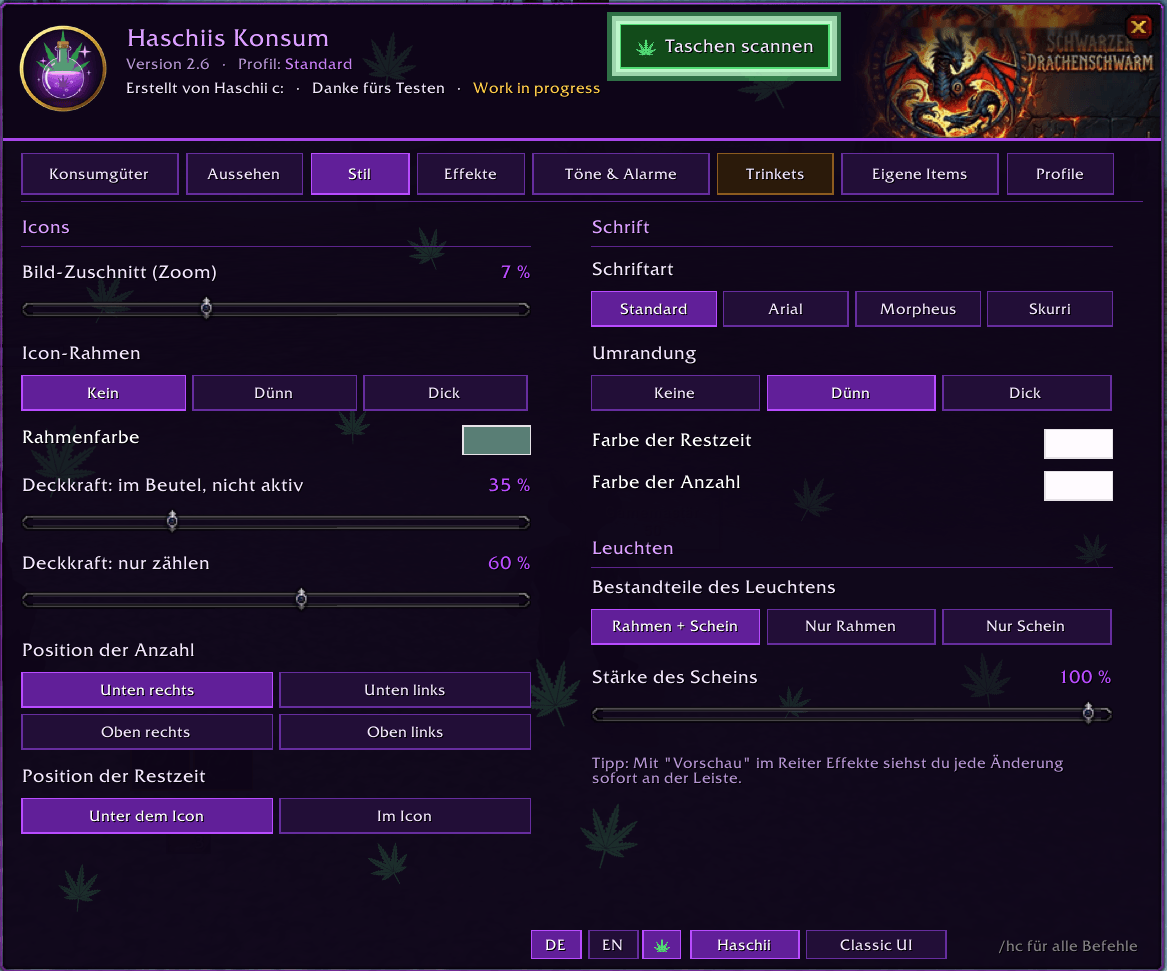This screenshot has height=971, width=1167.
Task: Click the Deckkraft nur zählen slider handle
Action: tap(301, 598)
